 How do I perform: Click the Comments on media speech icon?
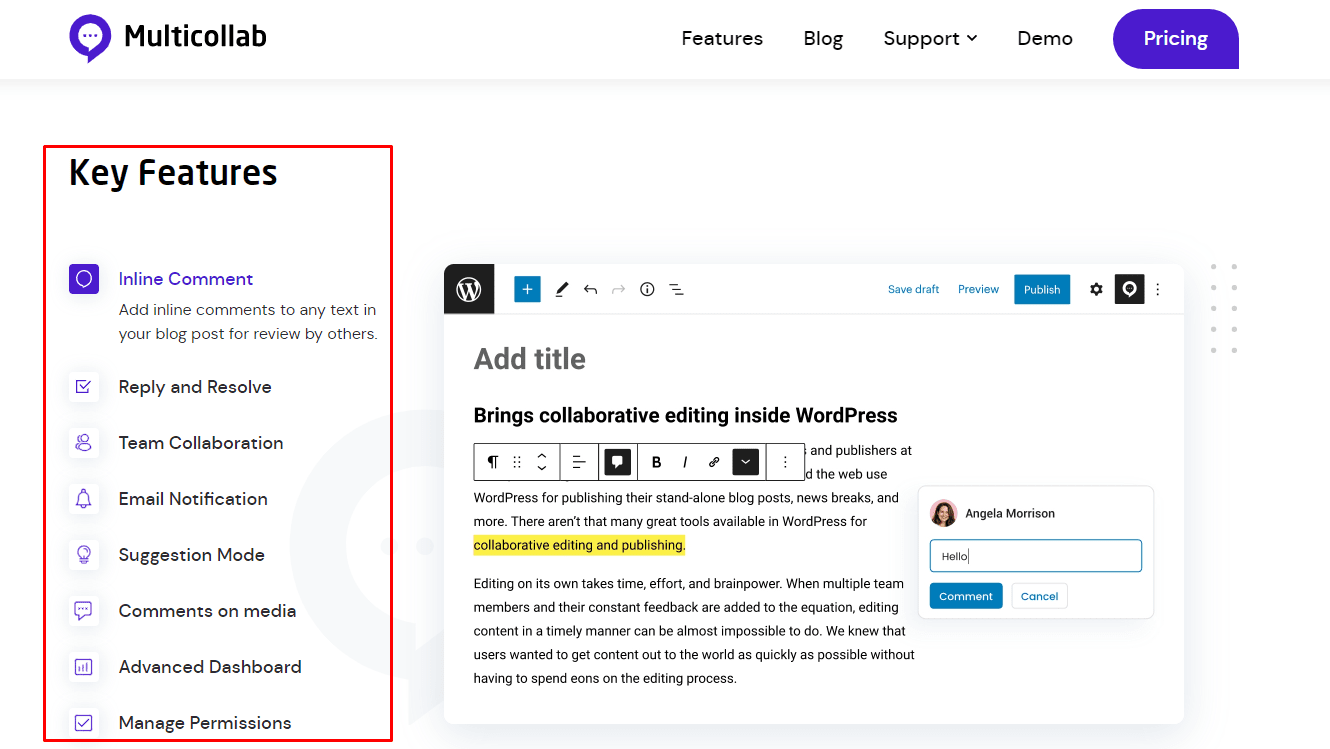(x=84, y=611)
